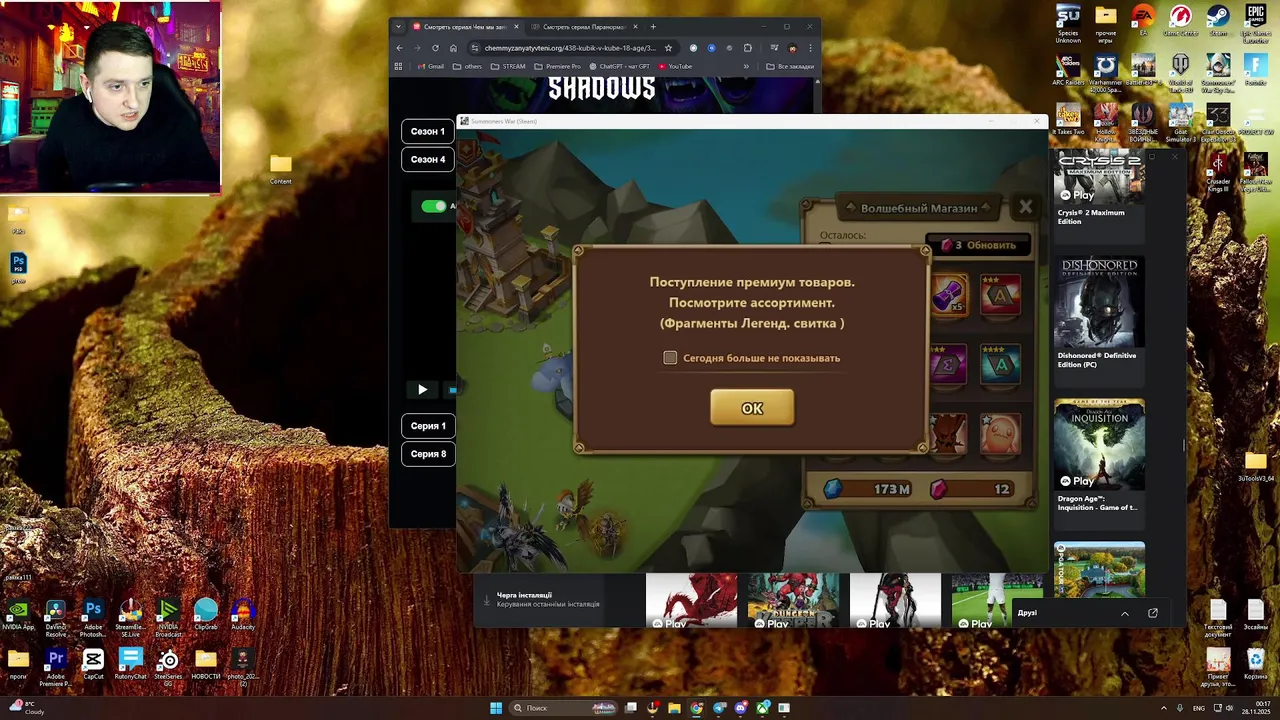Screen dimensions: 1280x720
Task: Launch Adobe Photoshop shortcut near DaVinci
Action: 93,616
